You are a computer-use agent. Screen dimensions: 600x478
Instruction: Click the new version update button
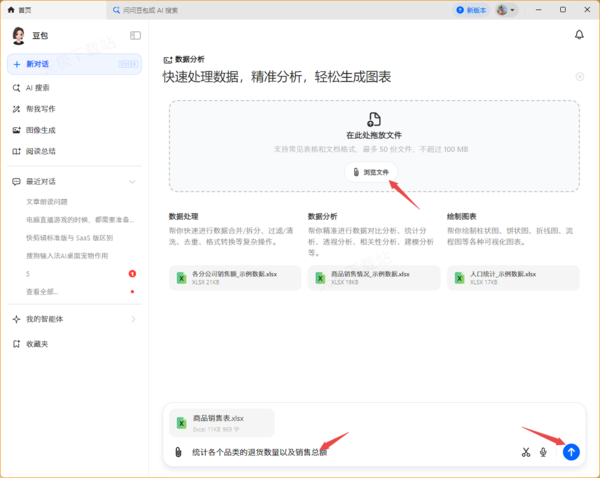[471, 10]
